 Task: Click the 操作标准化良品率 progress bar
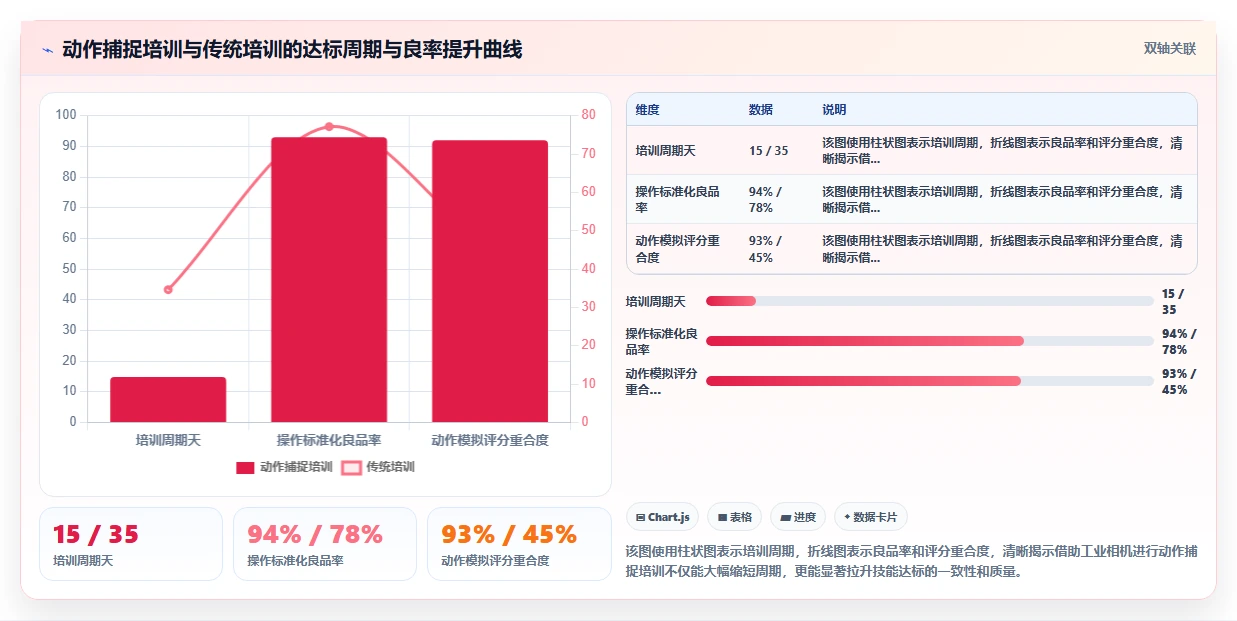(929, 341)
